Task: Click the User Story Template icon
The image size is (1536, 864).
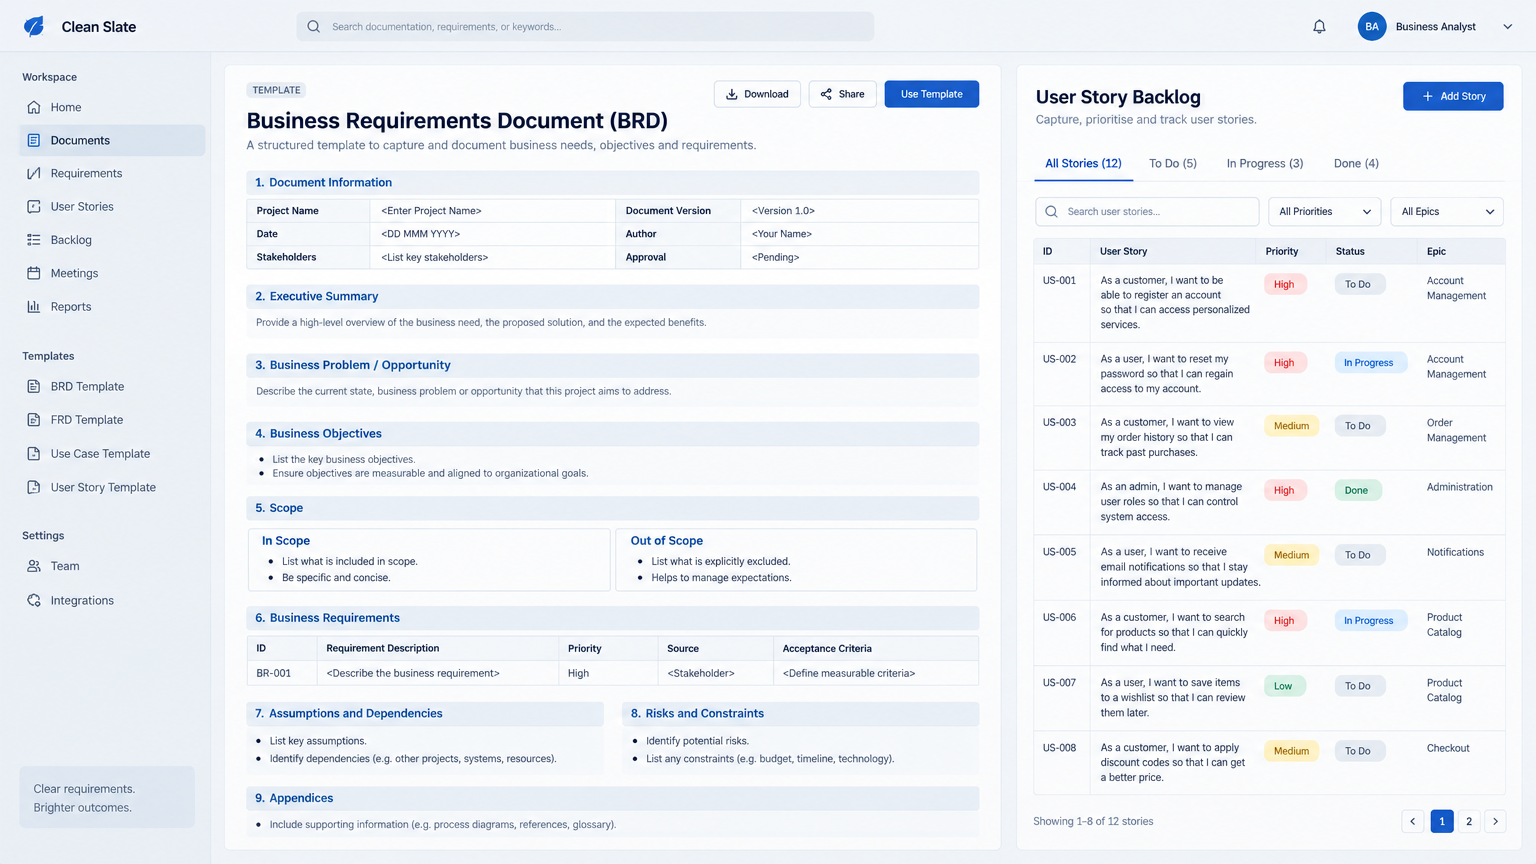Action: coord(34,487)
